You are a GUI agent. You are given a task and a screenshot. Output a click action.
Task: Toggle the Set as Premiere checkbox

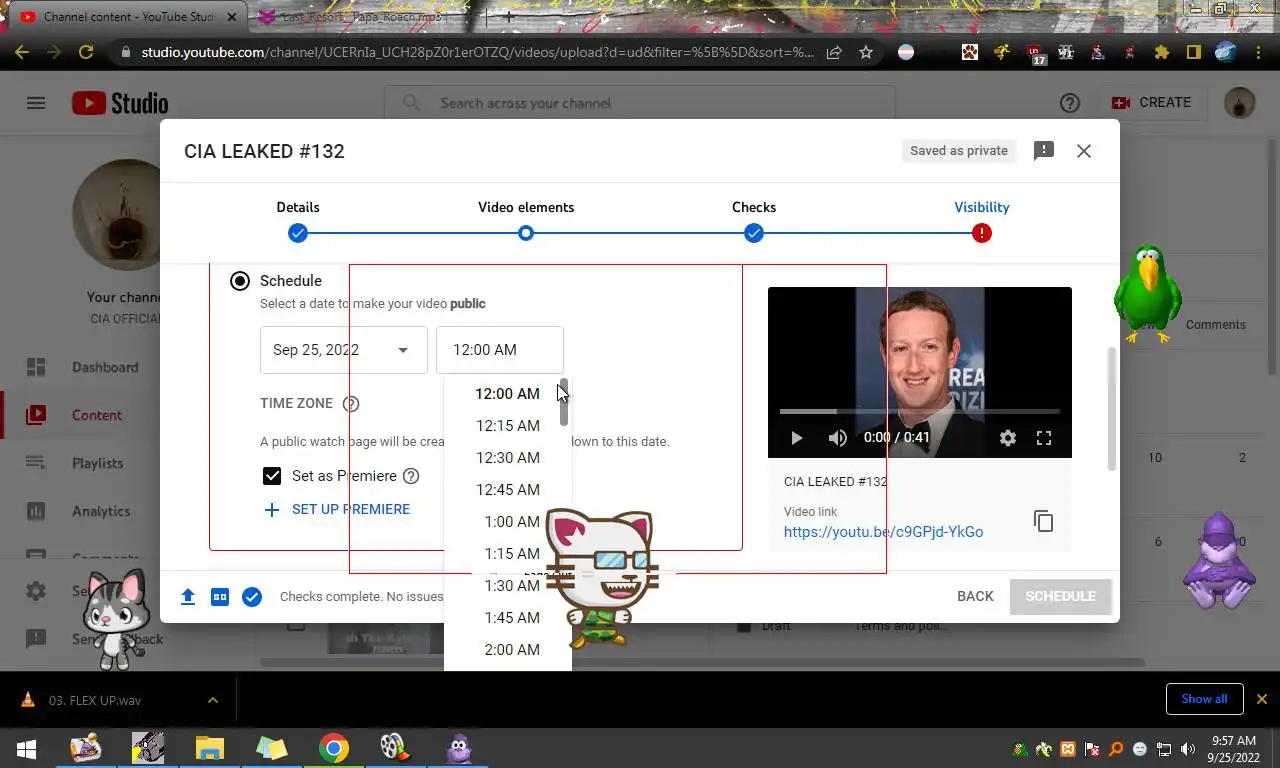tap(272, 476)
